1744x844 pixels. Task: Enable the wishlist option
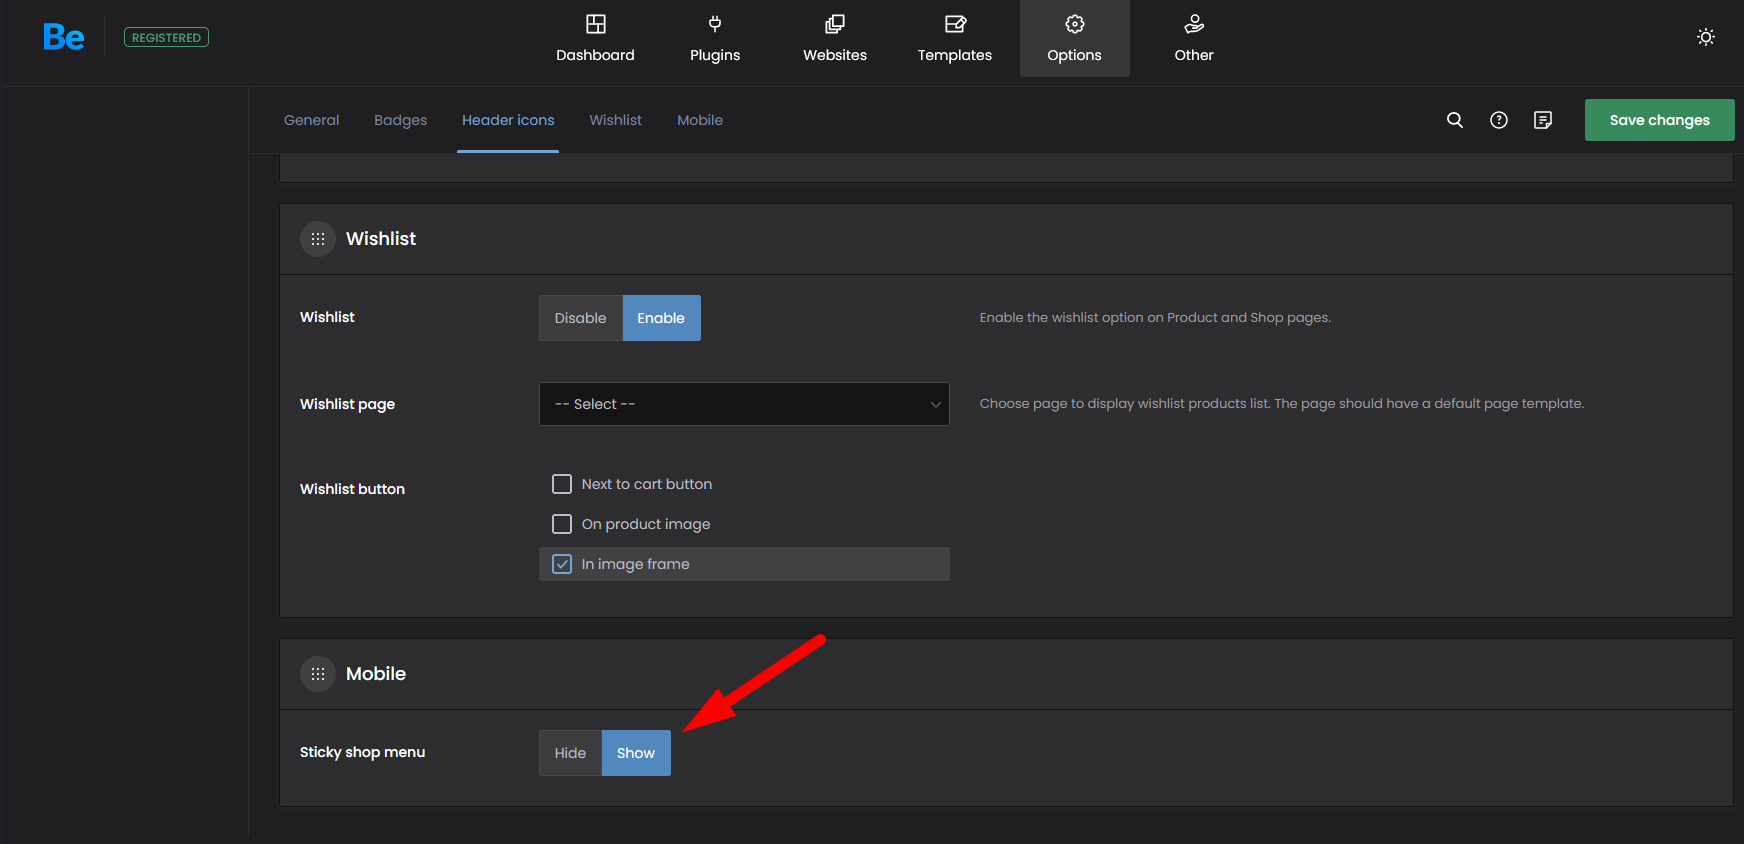point(661,318)
